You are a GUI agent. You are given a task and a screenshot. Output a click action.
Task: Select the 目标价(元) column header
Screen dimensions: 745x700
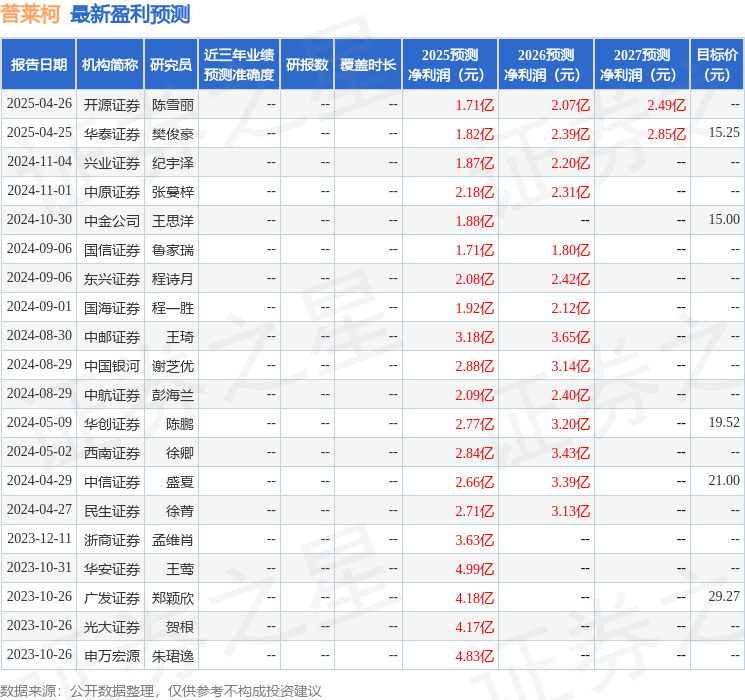(x=716, y=65)
